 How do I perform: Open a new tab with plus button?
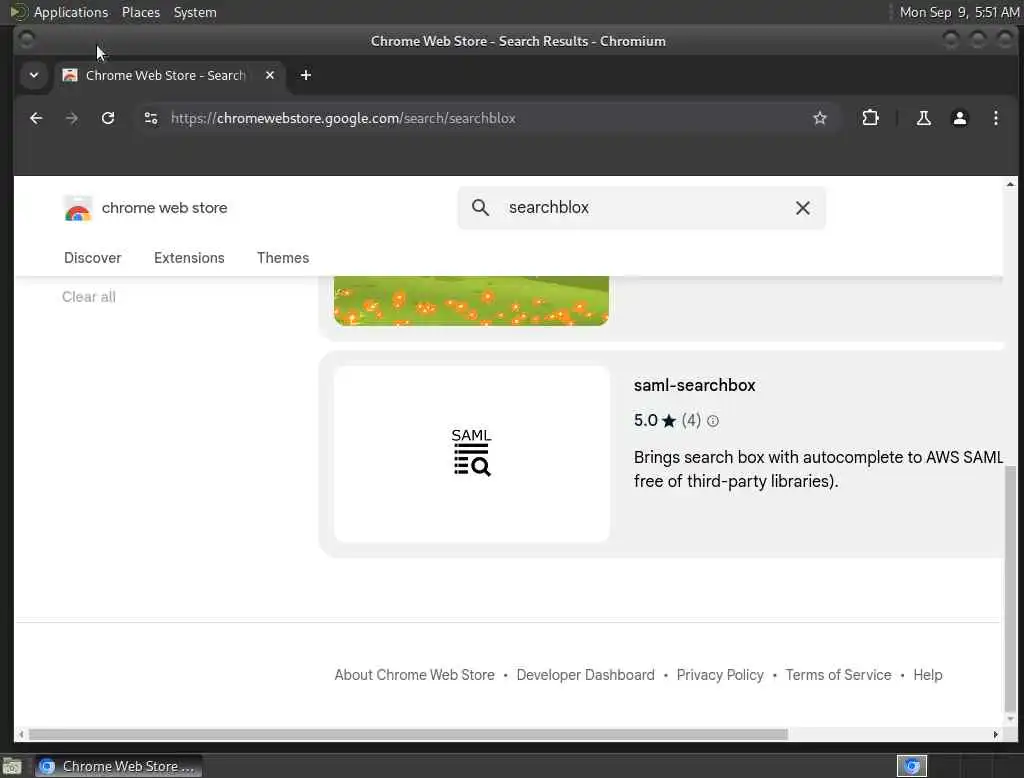point(306,75)
